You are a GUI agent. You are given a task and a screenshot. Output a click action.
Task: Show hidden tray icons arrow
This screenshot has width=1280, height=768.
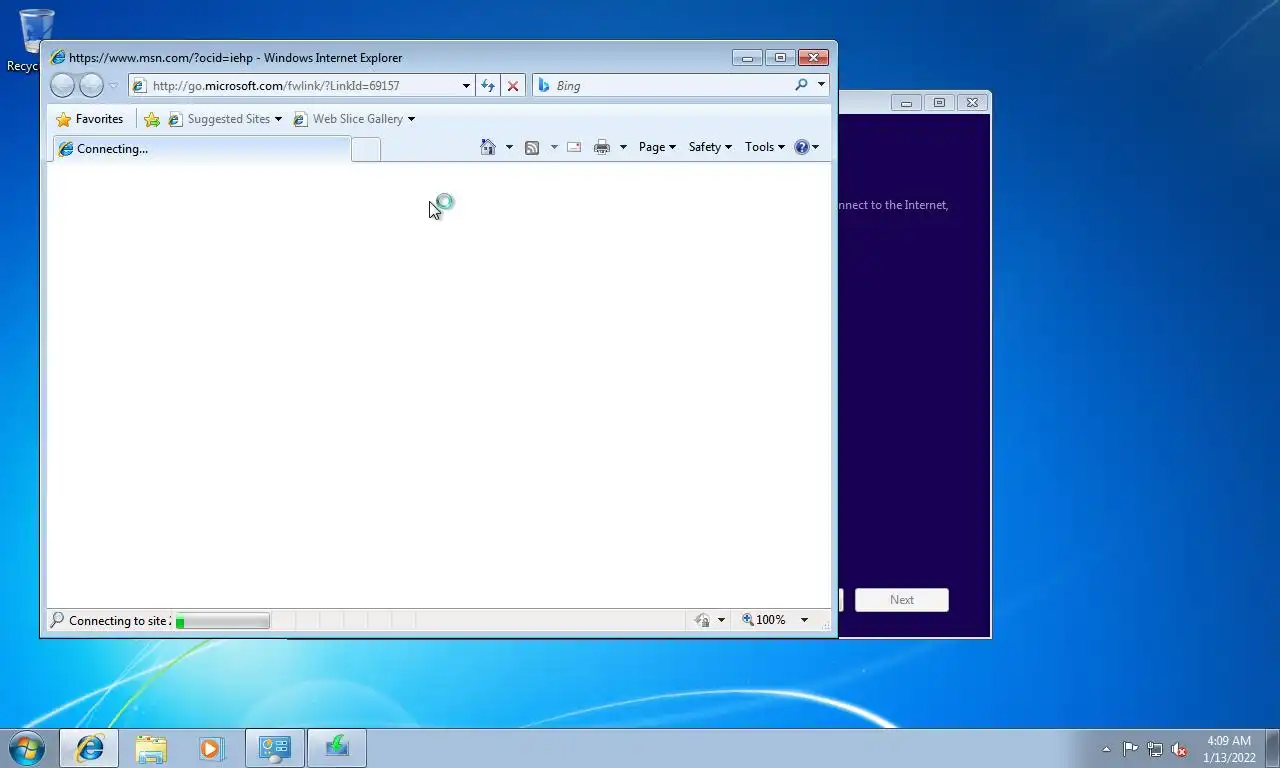pos(1106,749)
